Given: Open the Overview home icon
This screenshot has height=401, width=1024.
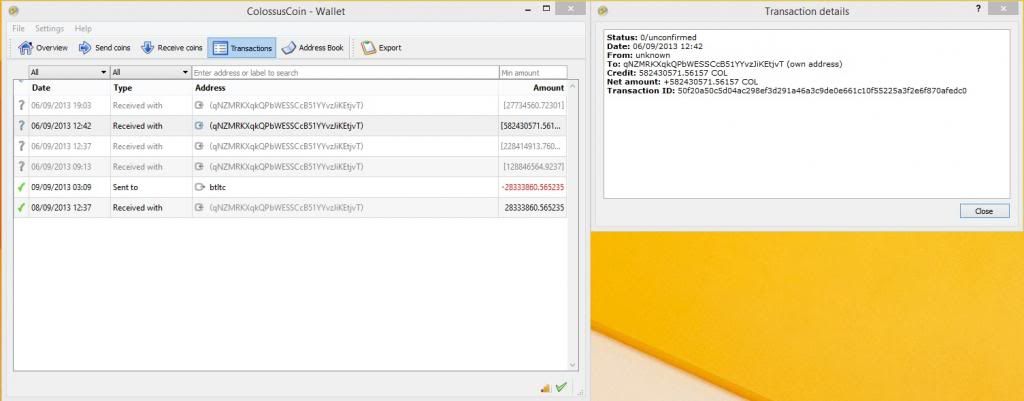Looking at the screenshot, I should click(25, 48).
